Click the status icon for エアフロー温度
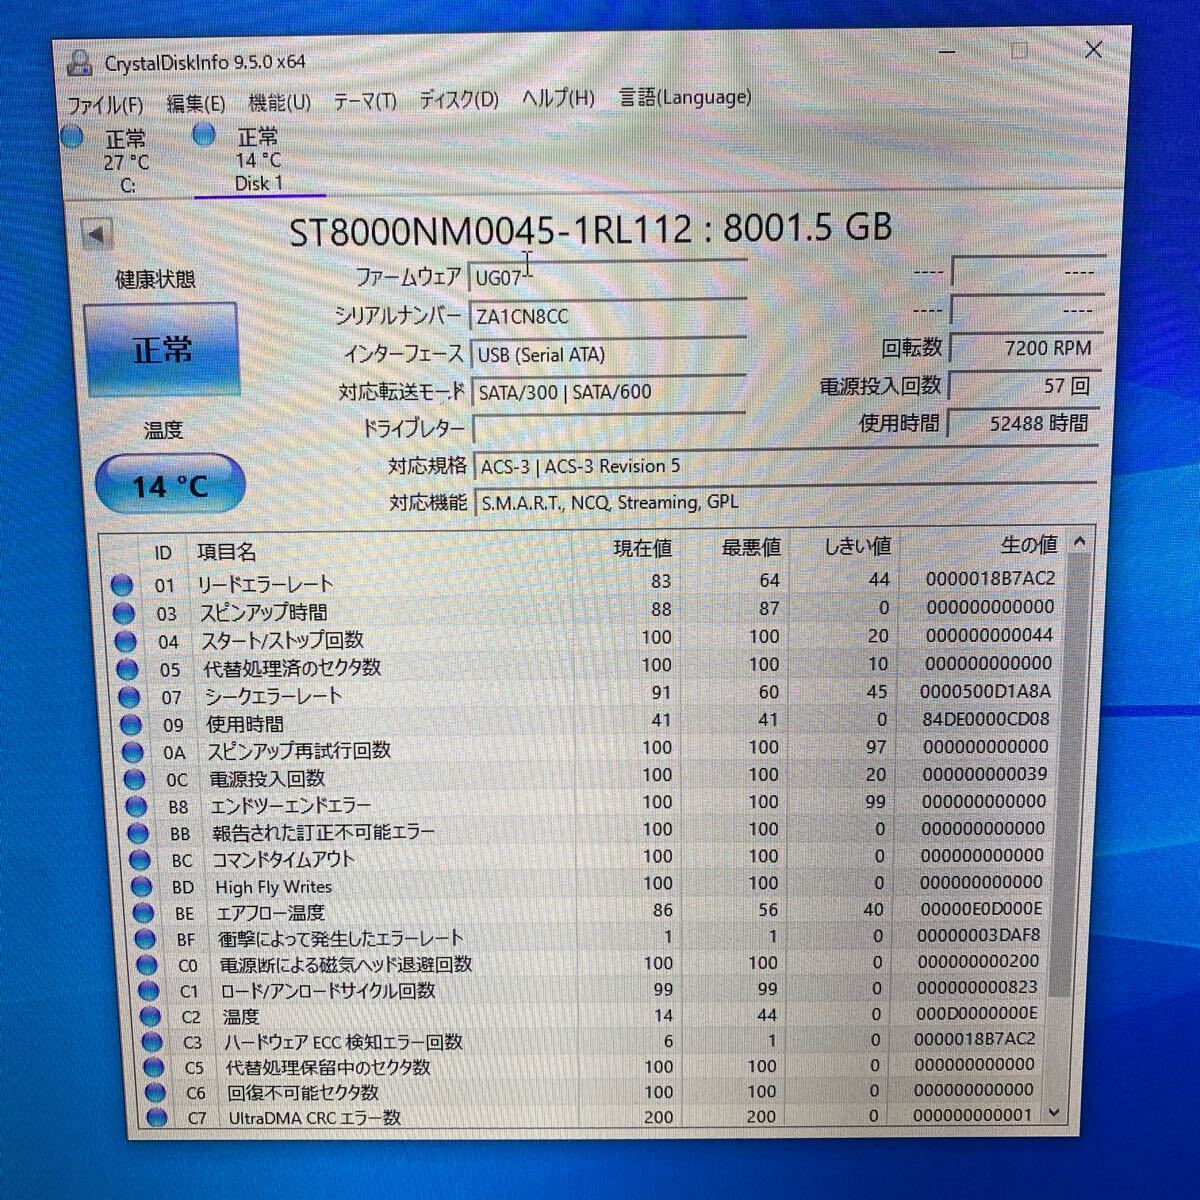The image size is (1200, 1200). click(x=144, y=914)
